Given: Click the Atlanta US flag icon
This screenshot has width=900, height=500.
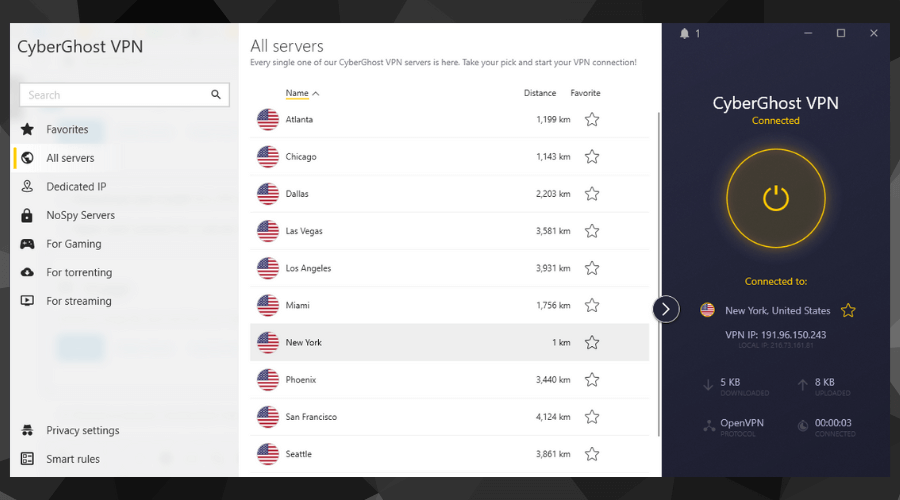Looking at the screenshot, I should (x=268, y=119).
